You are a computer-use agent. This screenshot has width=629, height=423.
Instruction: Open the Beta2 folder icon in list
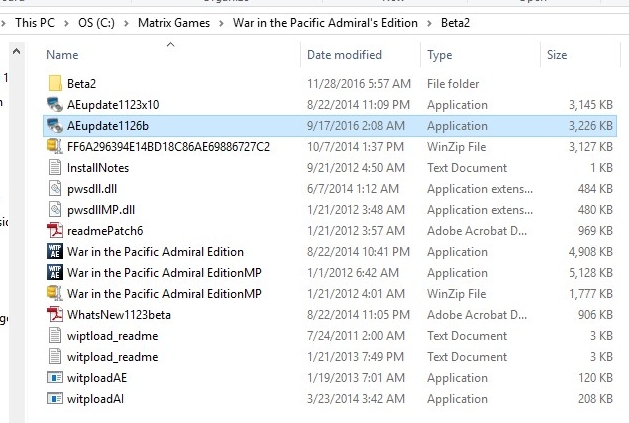tap(55, 83)
